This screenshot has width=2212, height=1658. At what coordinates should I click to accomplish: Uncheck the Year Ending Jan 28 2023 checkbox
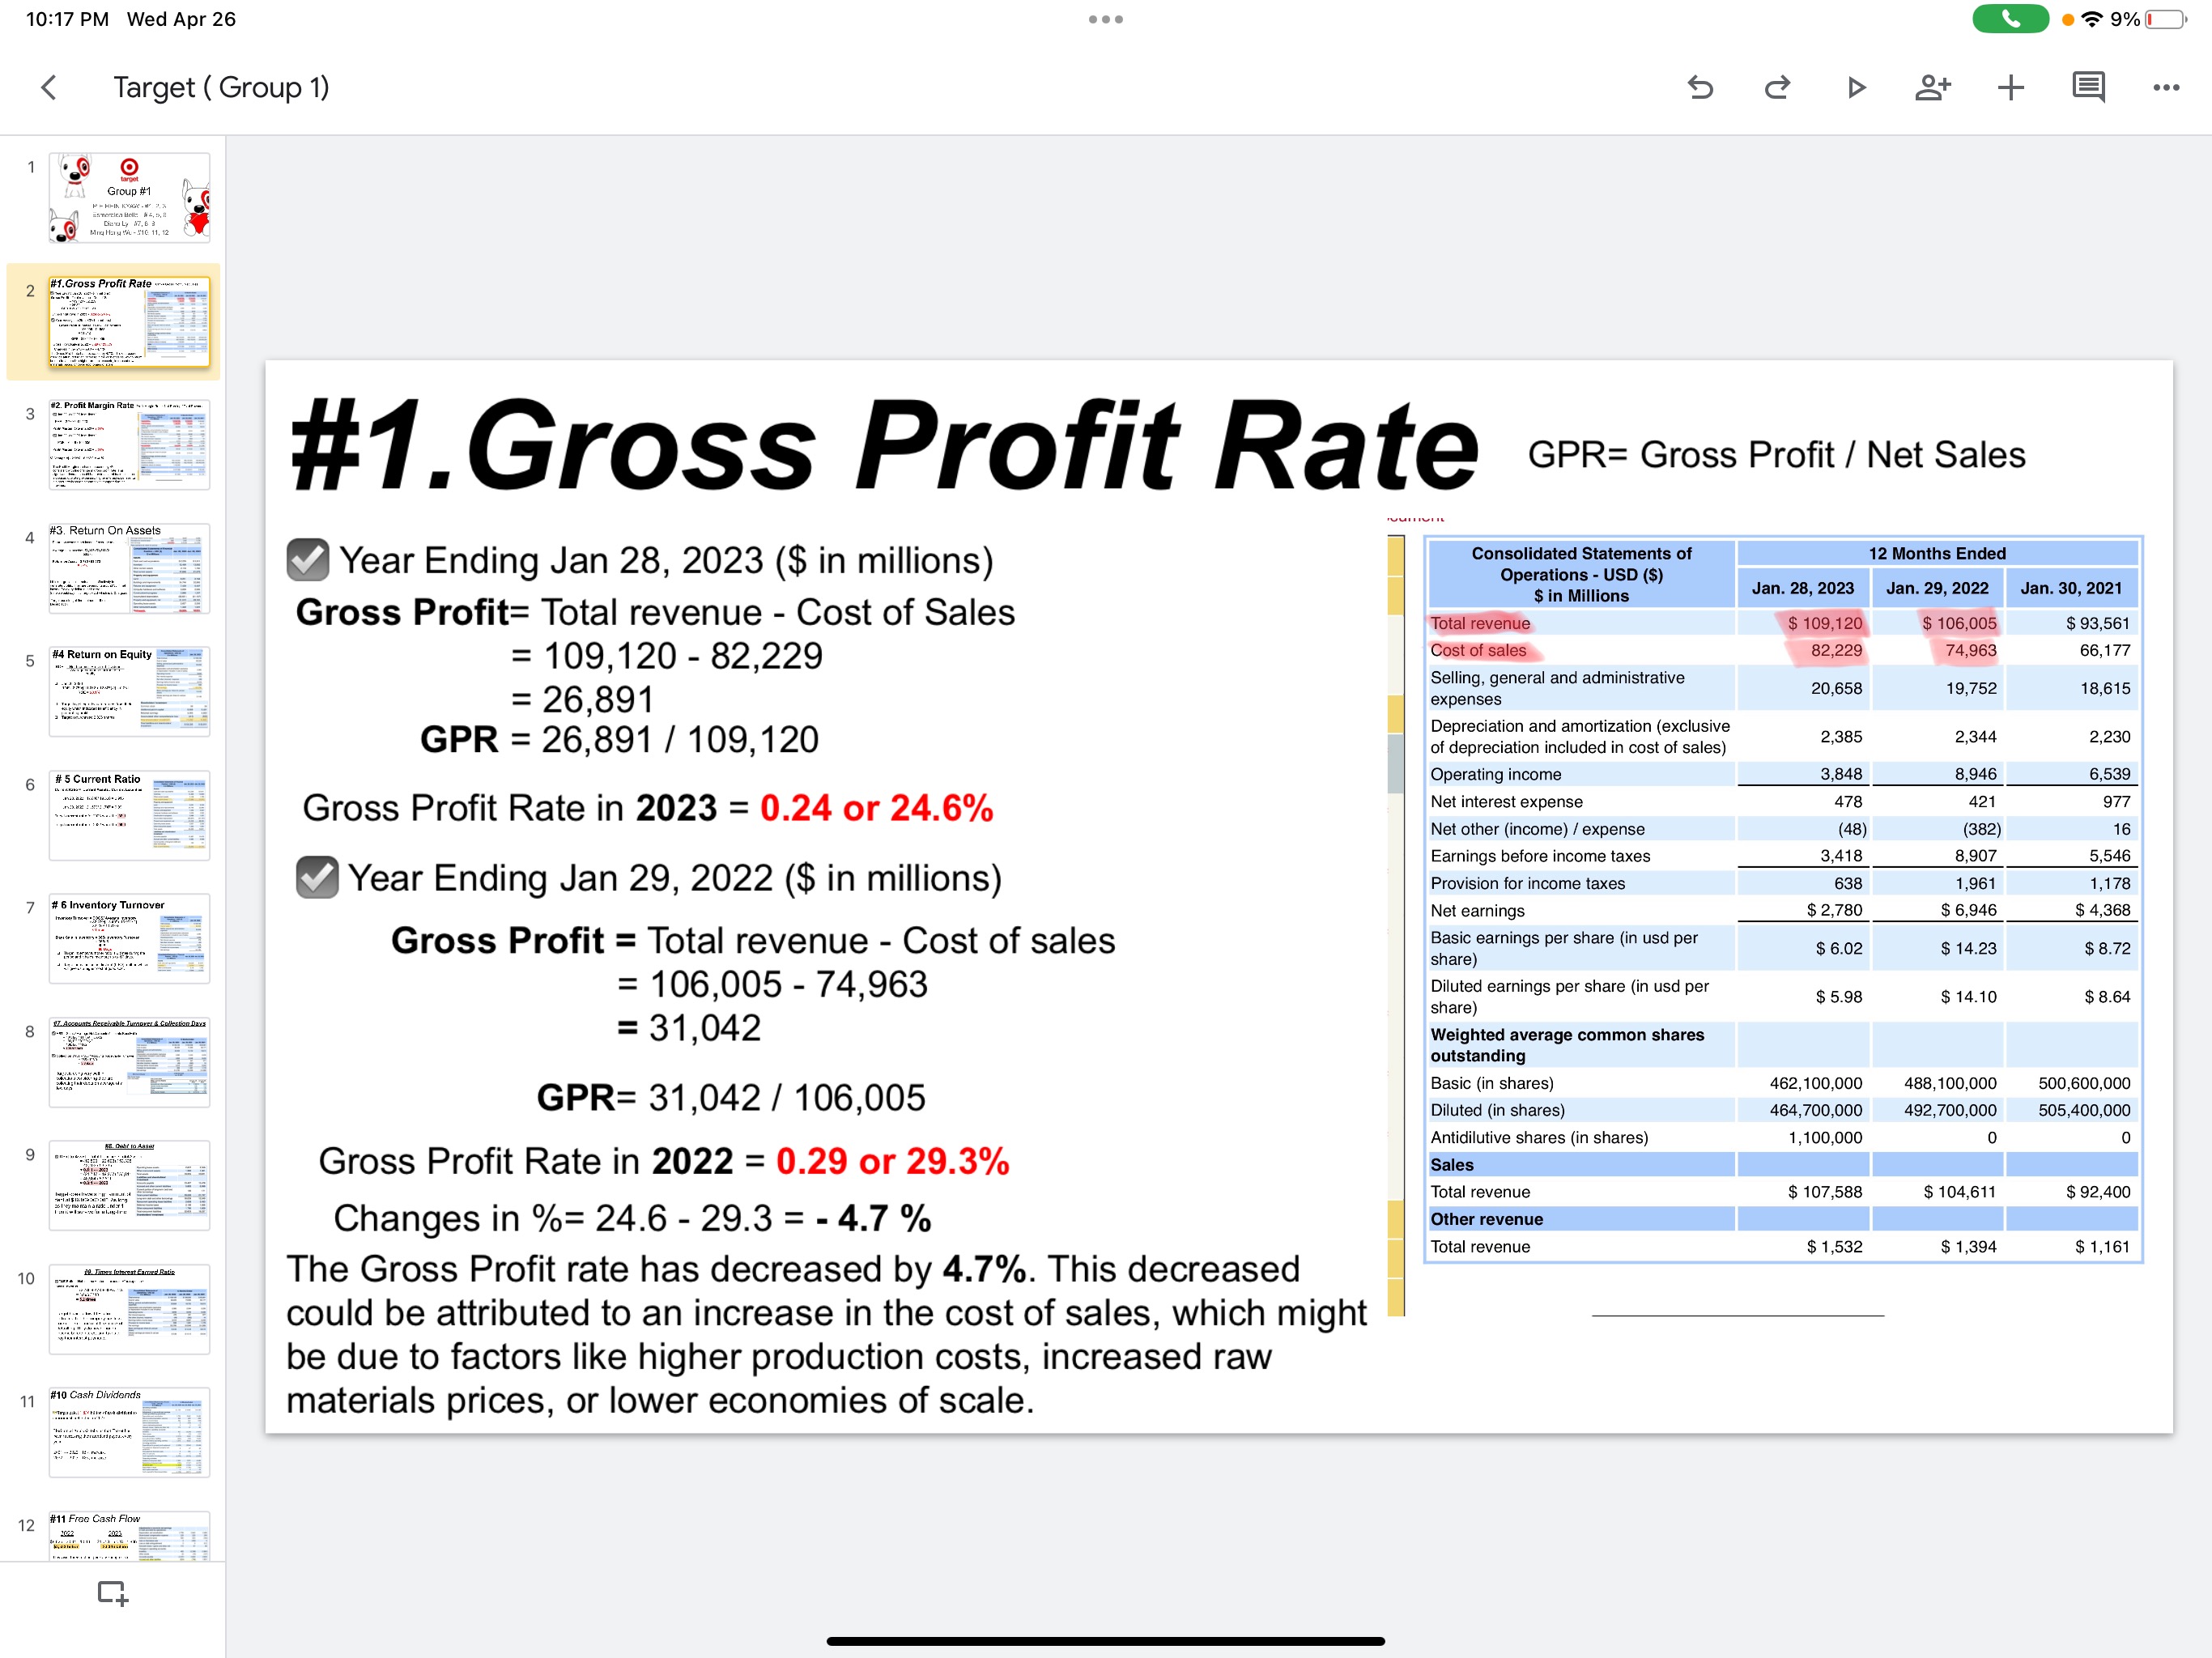pyautogui.click(x=308, y=560)
